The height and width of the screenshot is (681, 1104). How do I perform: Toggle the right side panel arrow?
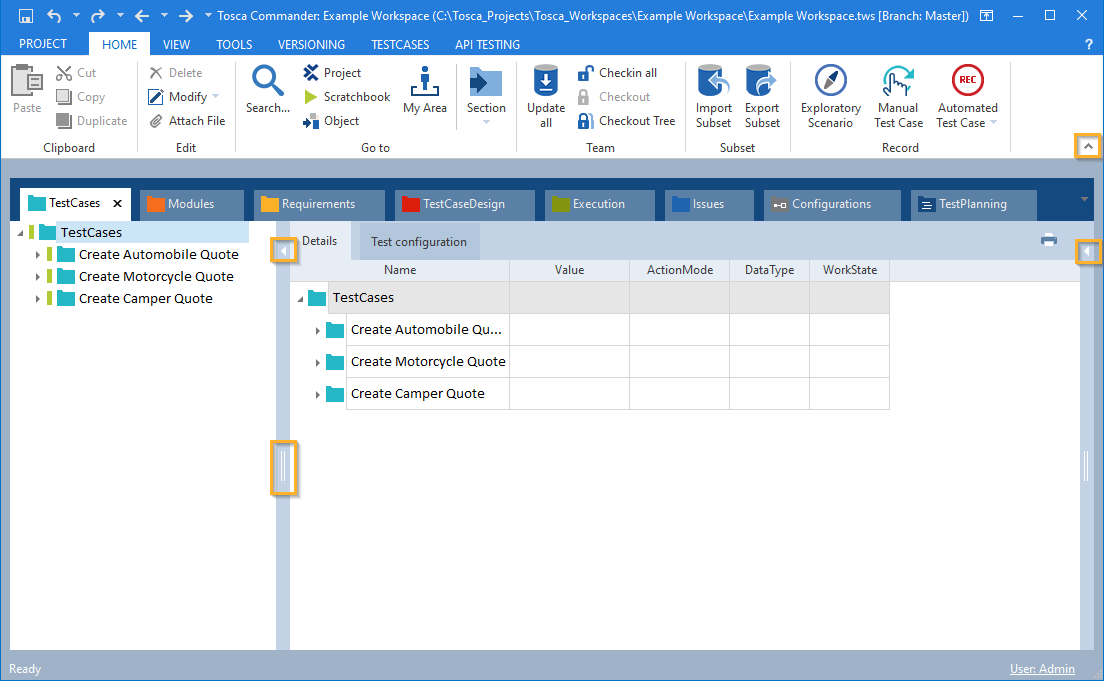[1087, 253]
